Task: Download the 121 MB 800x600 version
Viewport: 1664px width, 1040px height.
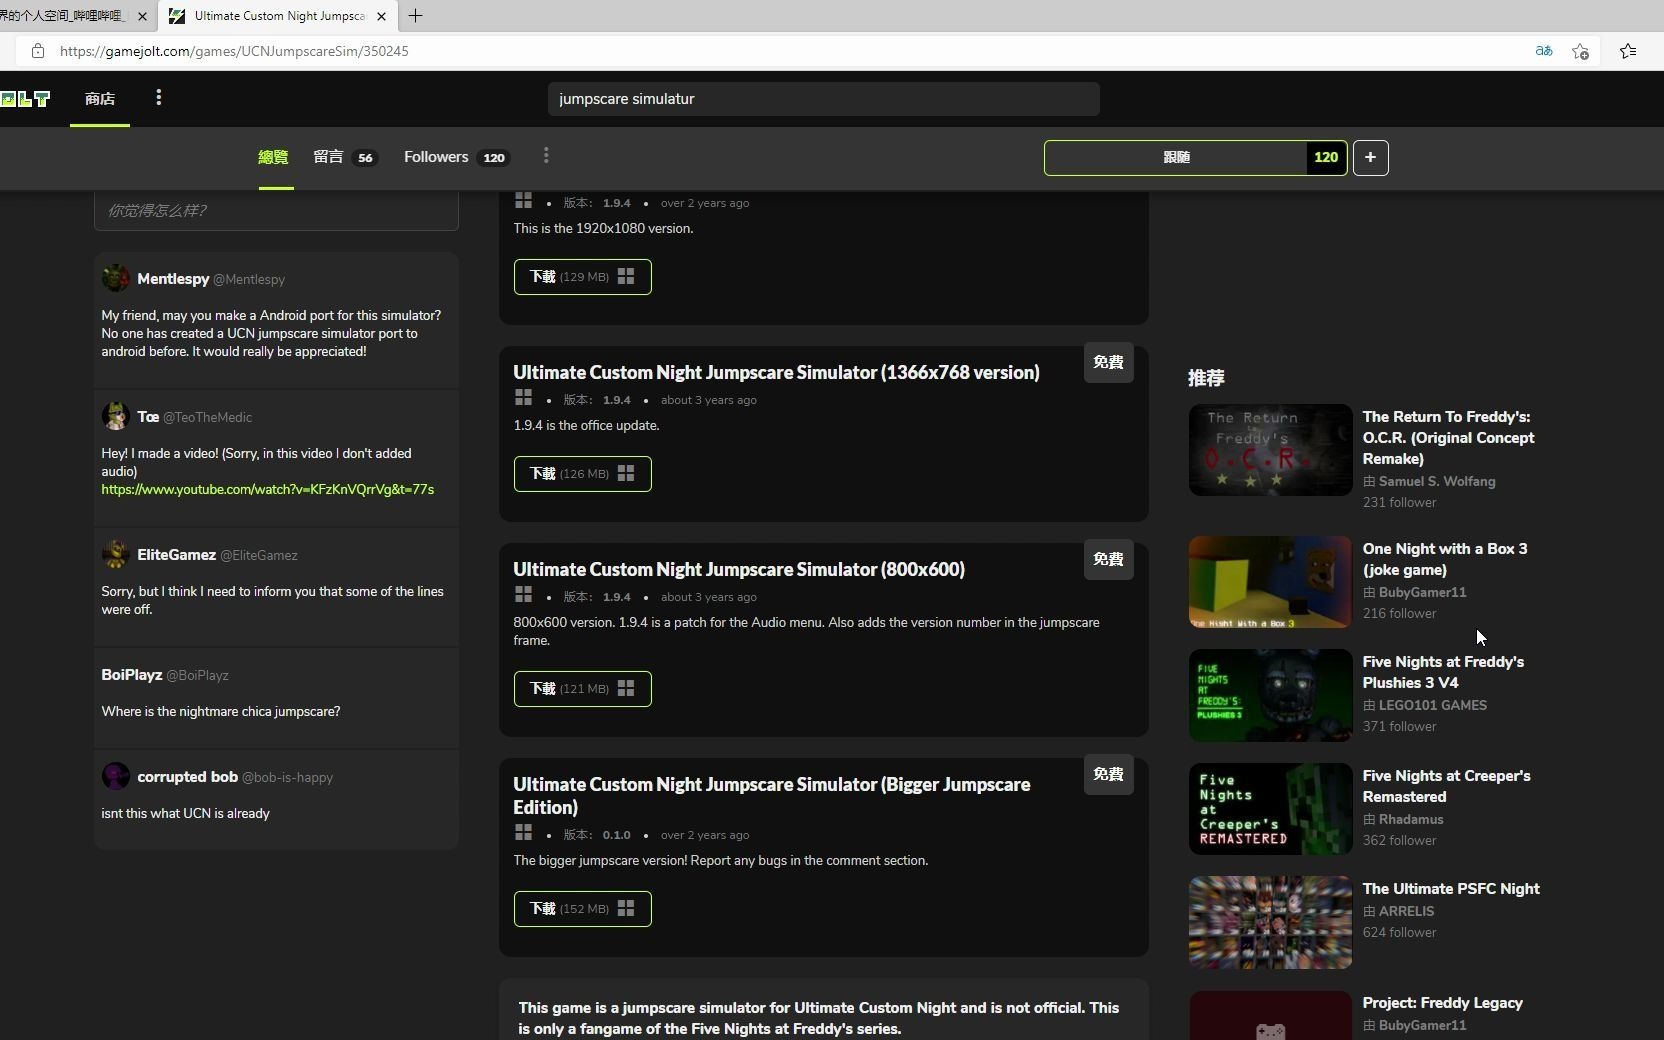Action: point(582,689)
